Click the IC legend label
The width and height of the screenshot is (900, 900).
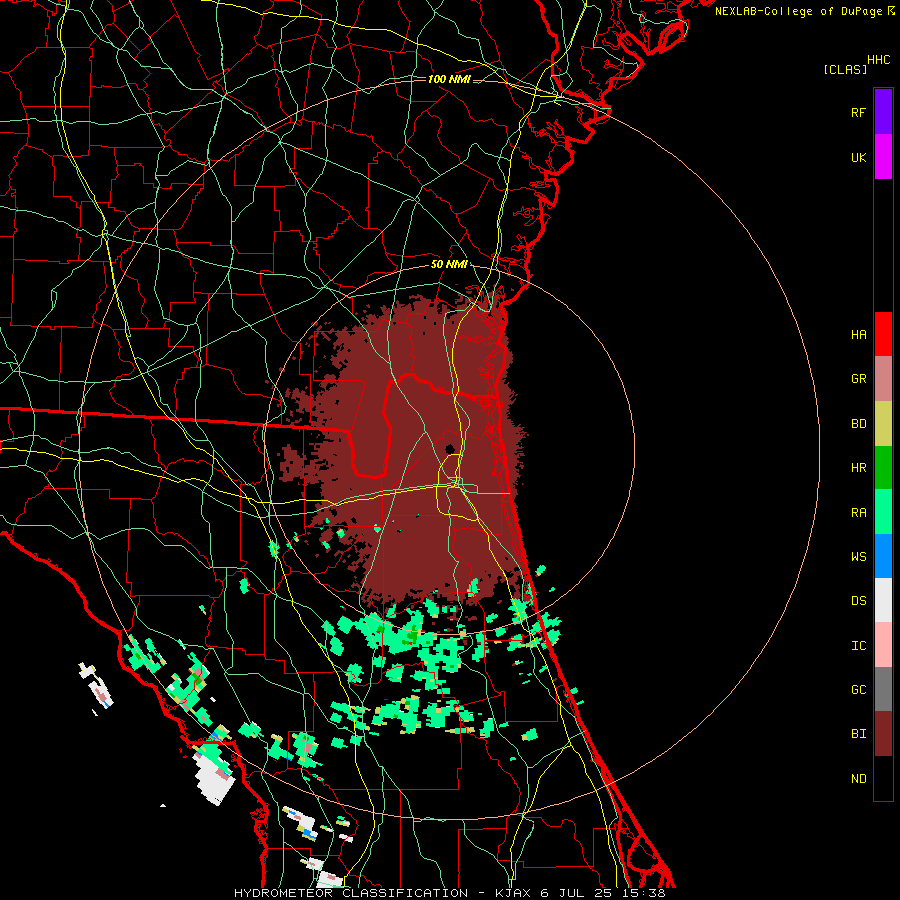pos(858,646)
